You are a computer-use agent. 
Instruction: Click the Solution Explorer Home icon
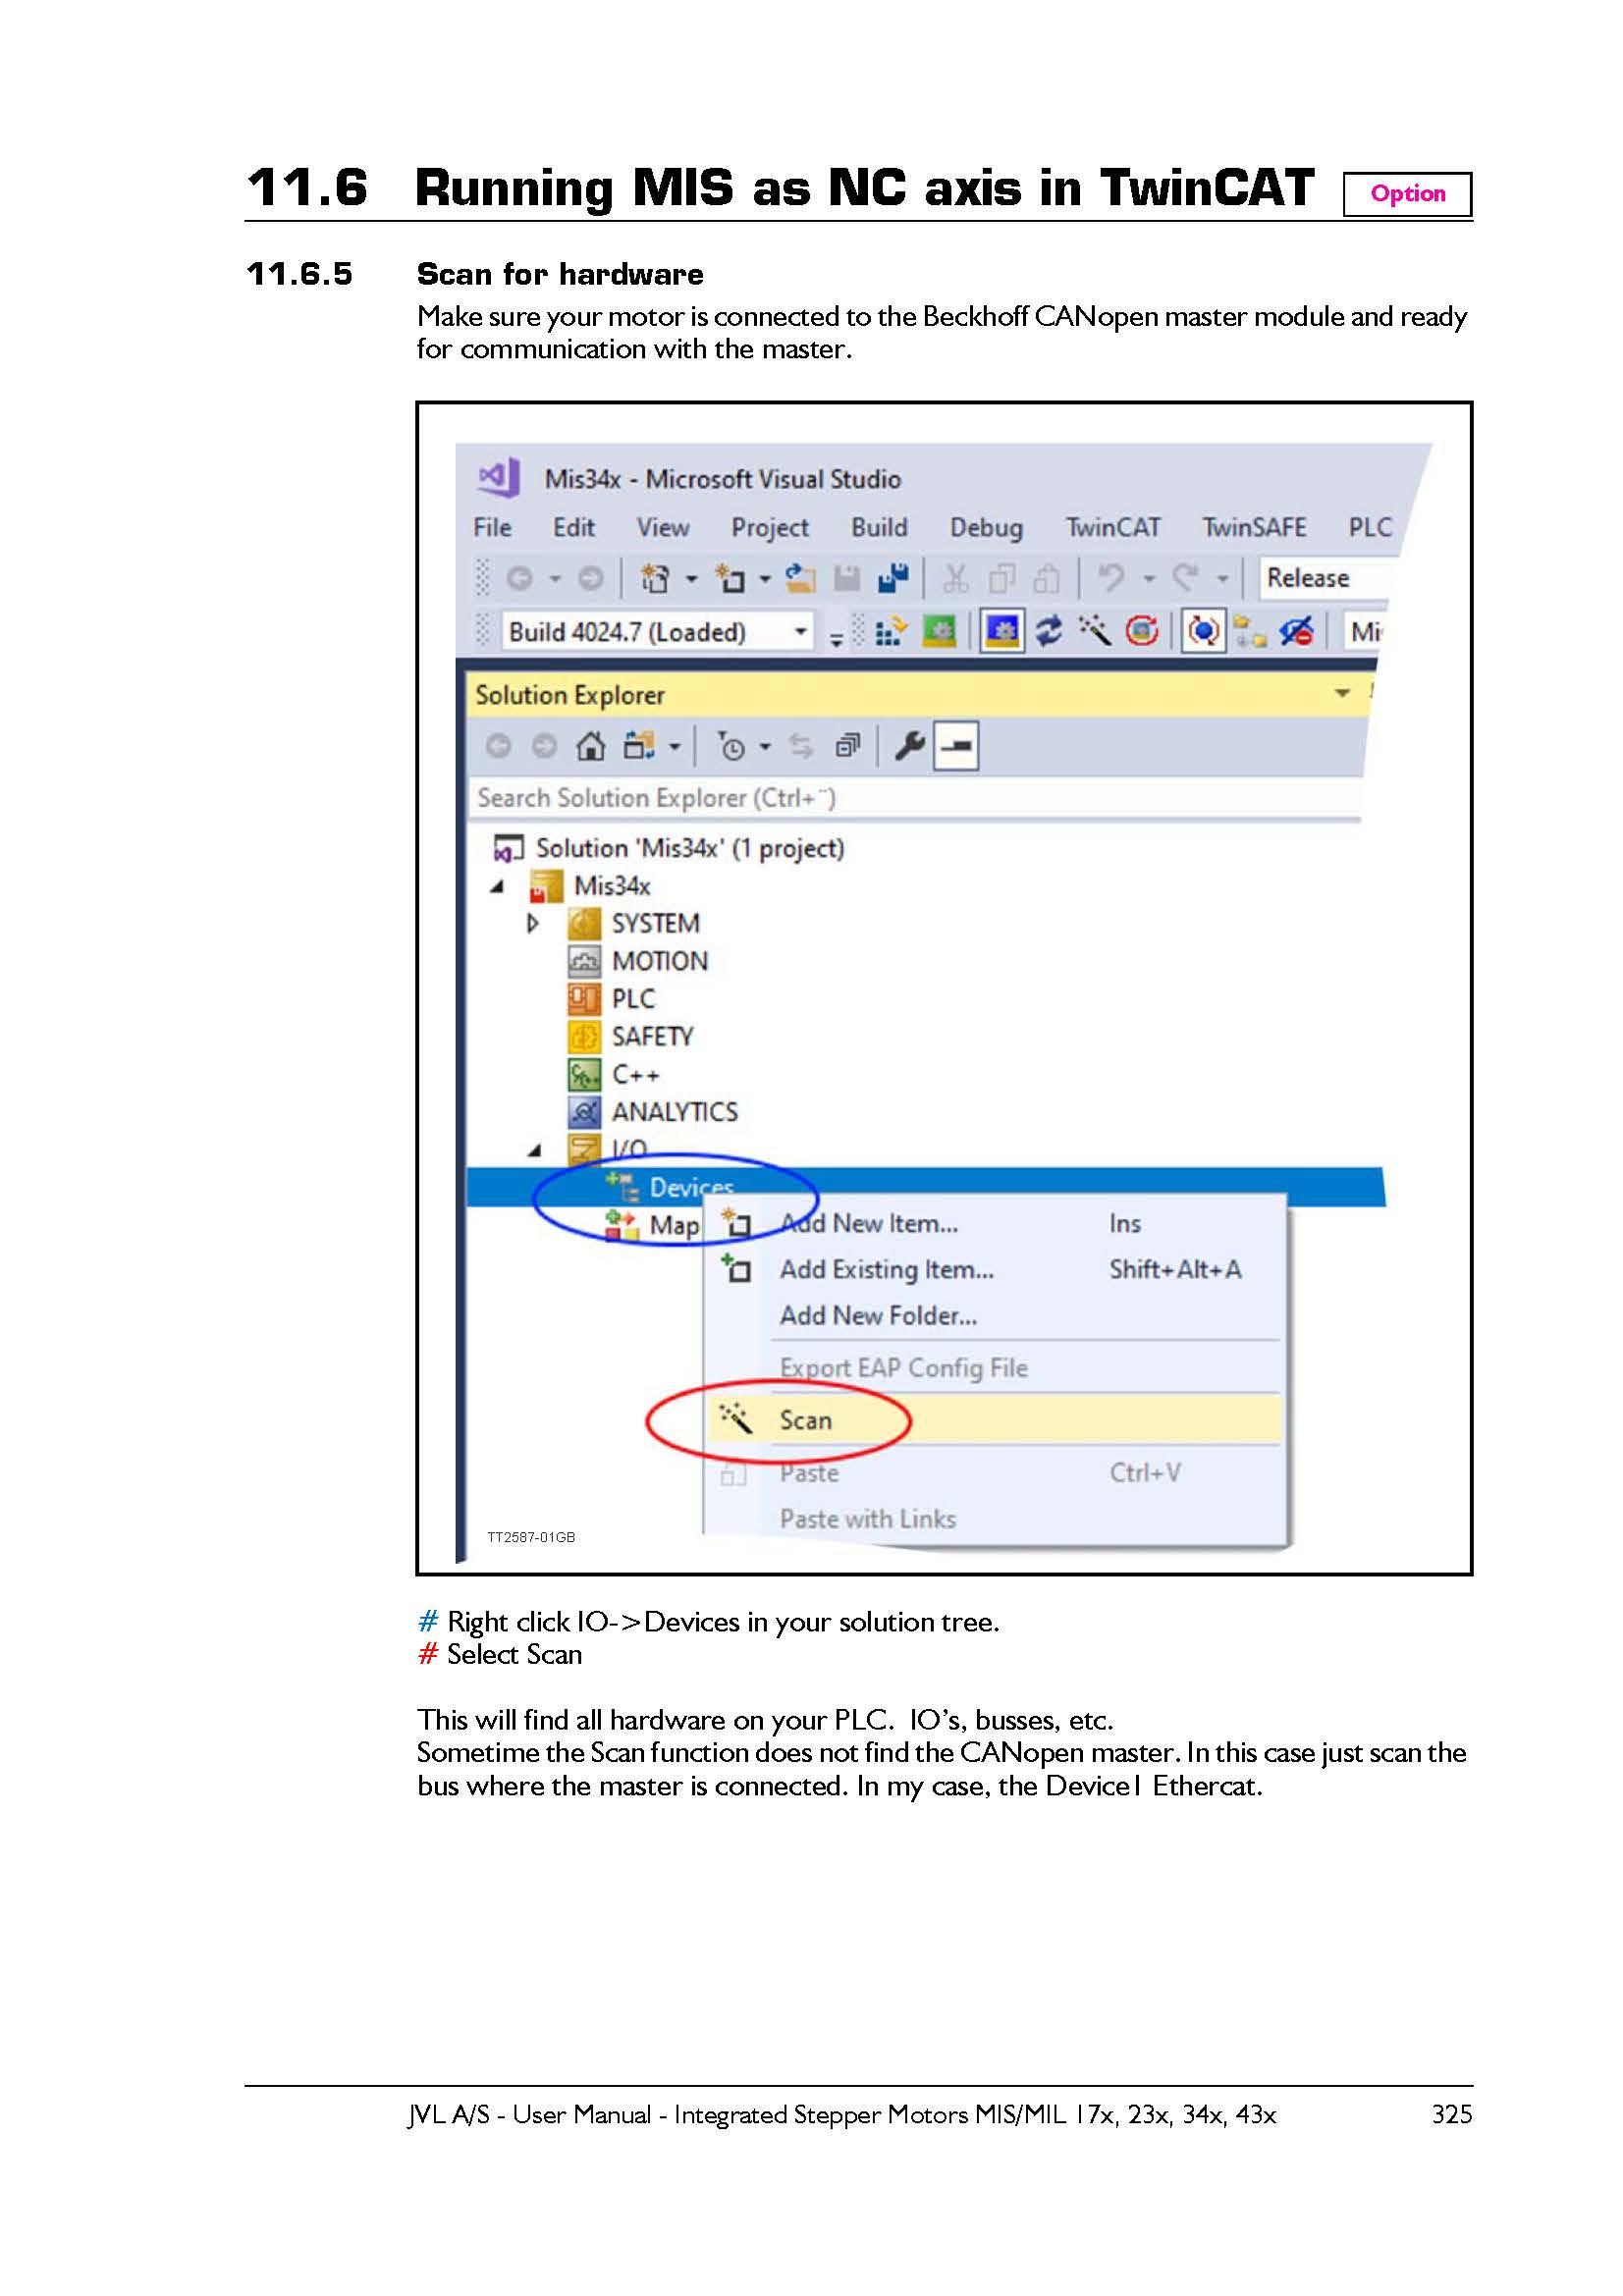click(590, 746)
